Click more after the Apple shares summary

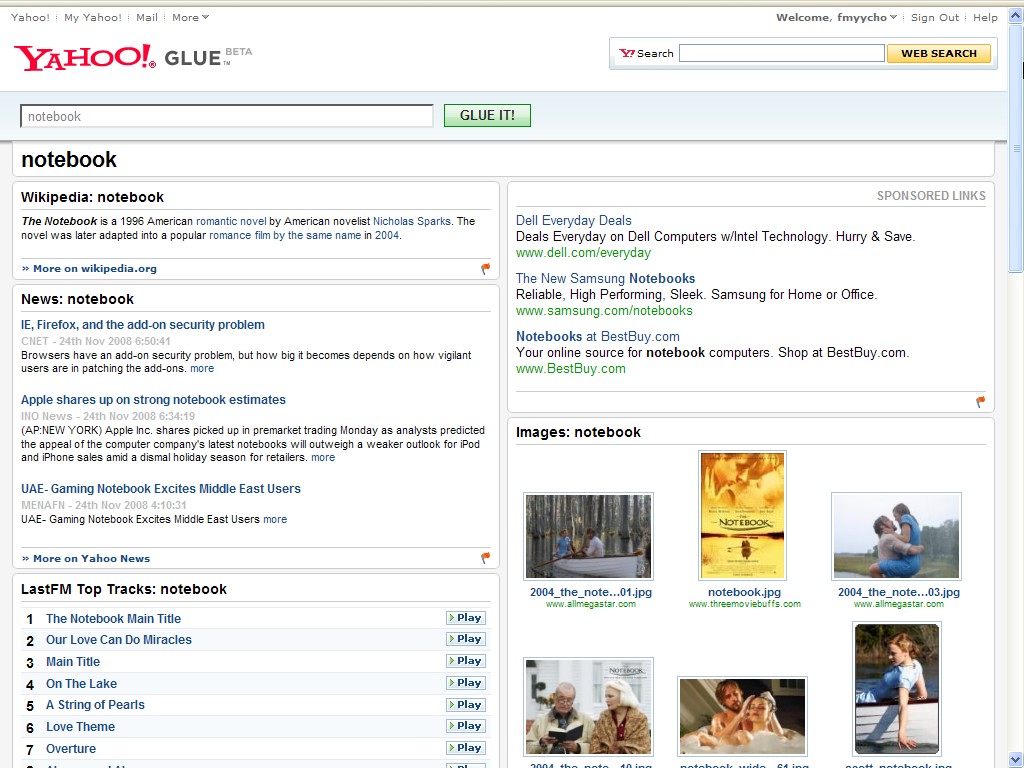pyautogui.click(x=323, y=458)
